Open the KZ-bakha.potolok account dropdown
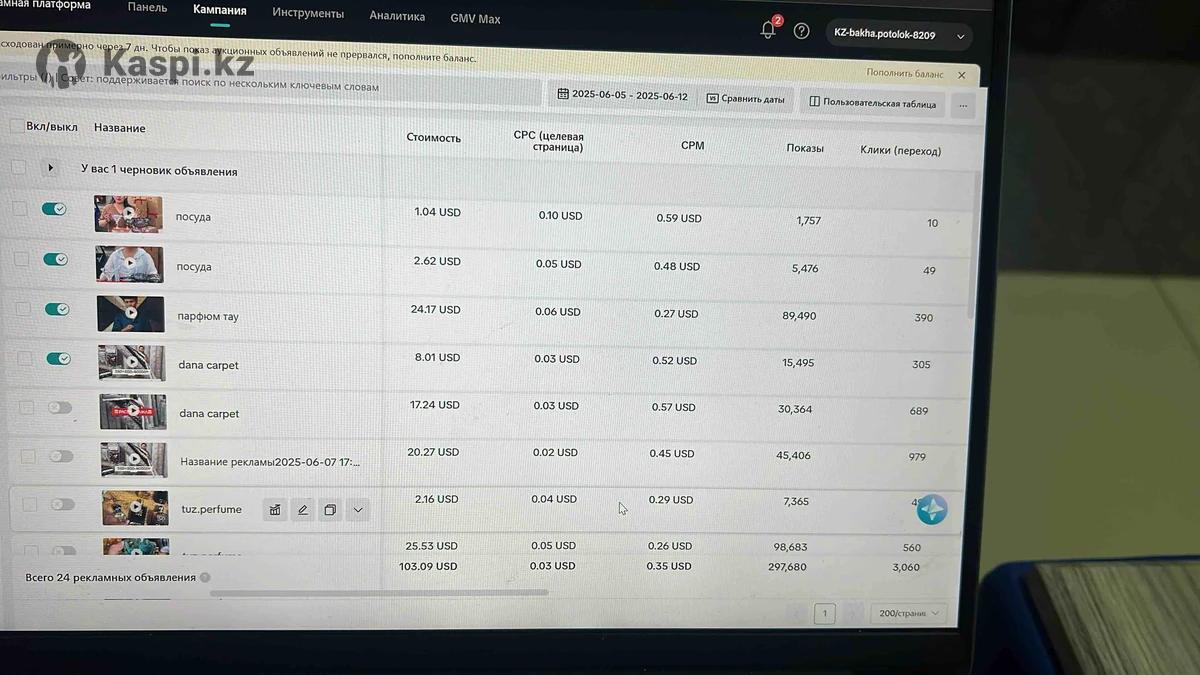Screen dimensions: 1200x675 [898, 35]
